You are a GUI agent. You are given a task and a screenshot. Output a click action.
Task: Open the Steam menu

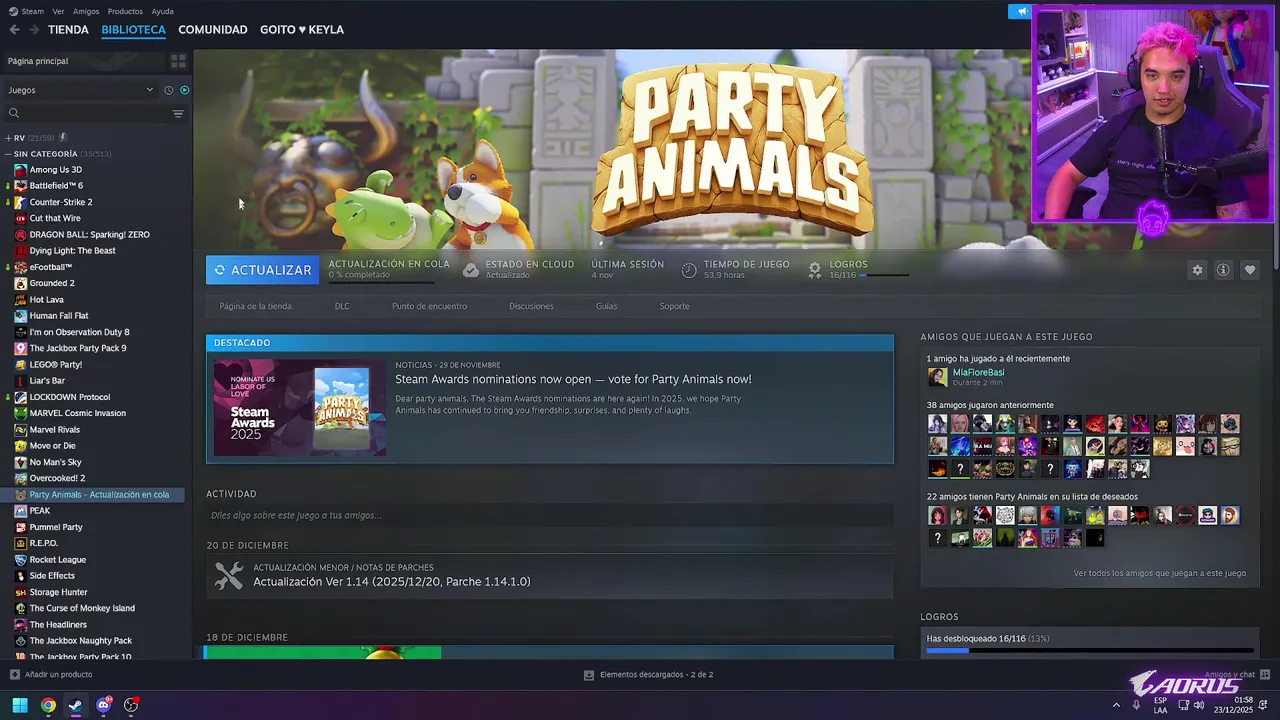tap(32, 11)
